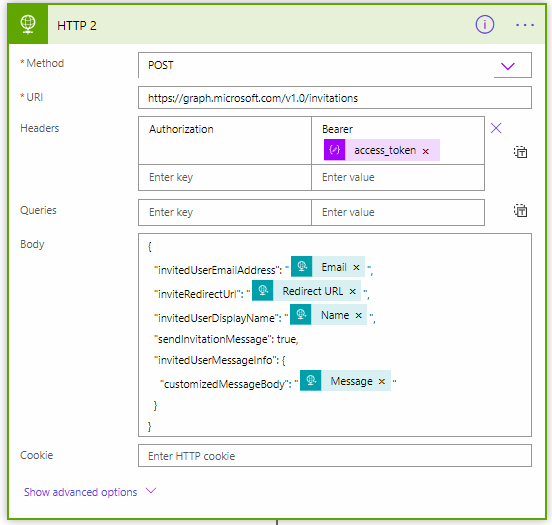
Task: Click the inviteRedirectUrl key text
Action: pos(199,294)
